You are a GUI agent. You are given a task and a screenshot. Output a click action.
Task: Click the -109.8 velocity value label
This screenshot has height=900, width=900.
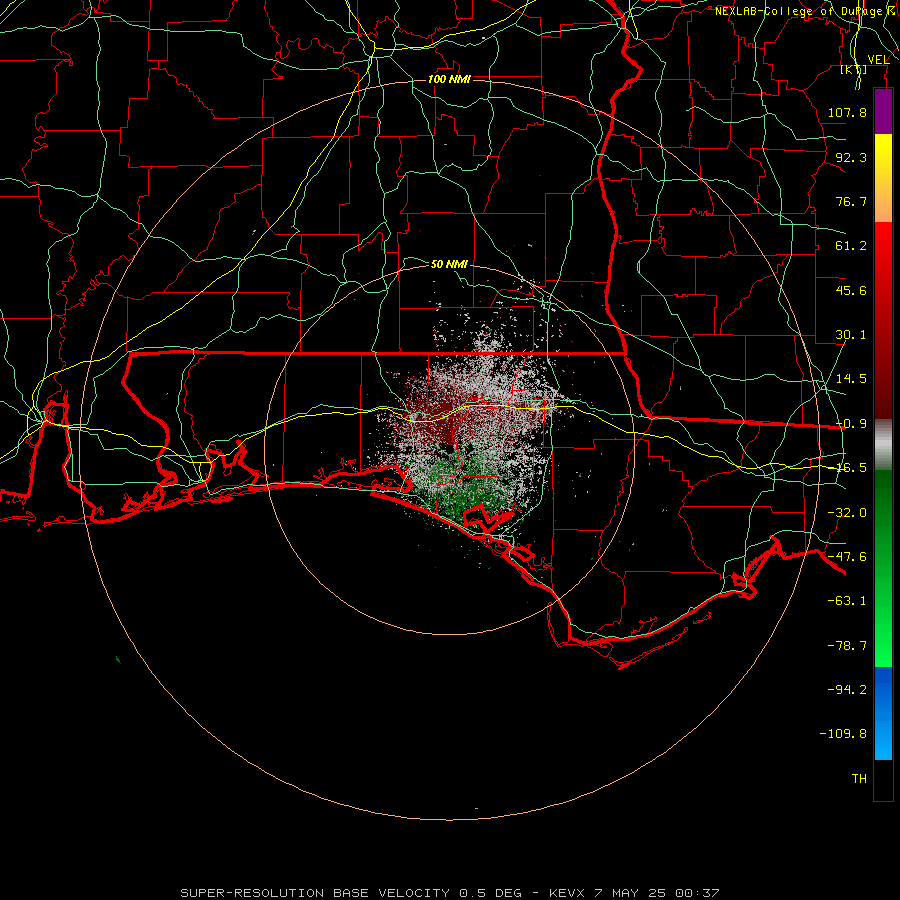coord(843,734)
